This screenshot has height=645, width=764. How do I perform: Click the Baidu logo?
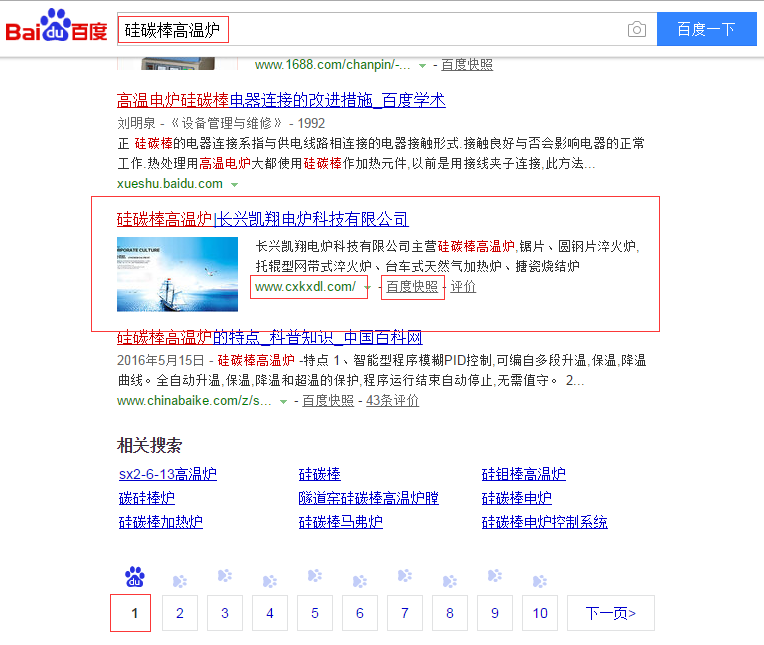pyautogui.click(x=57, y=29)
